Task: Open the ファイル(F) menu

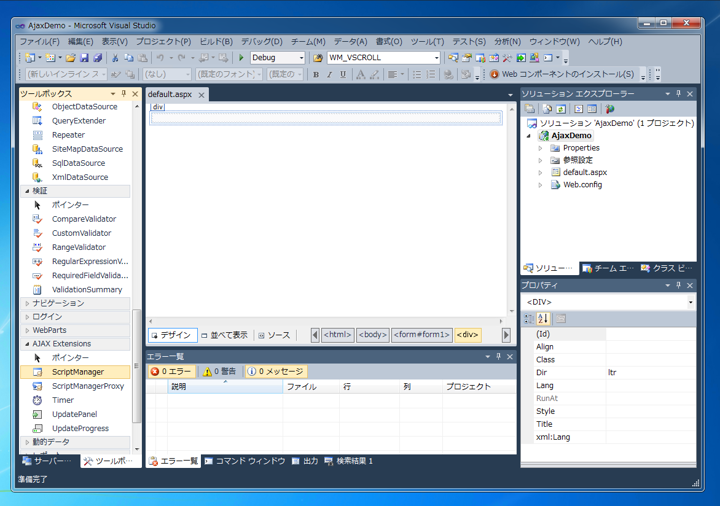Action: pos(39,42)
